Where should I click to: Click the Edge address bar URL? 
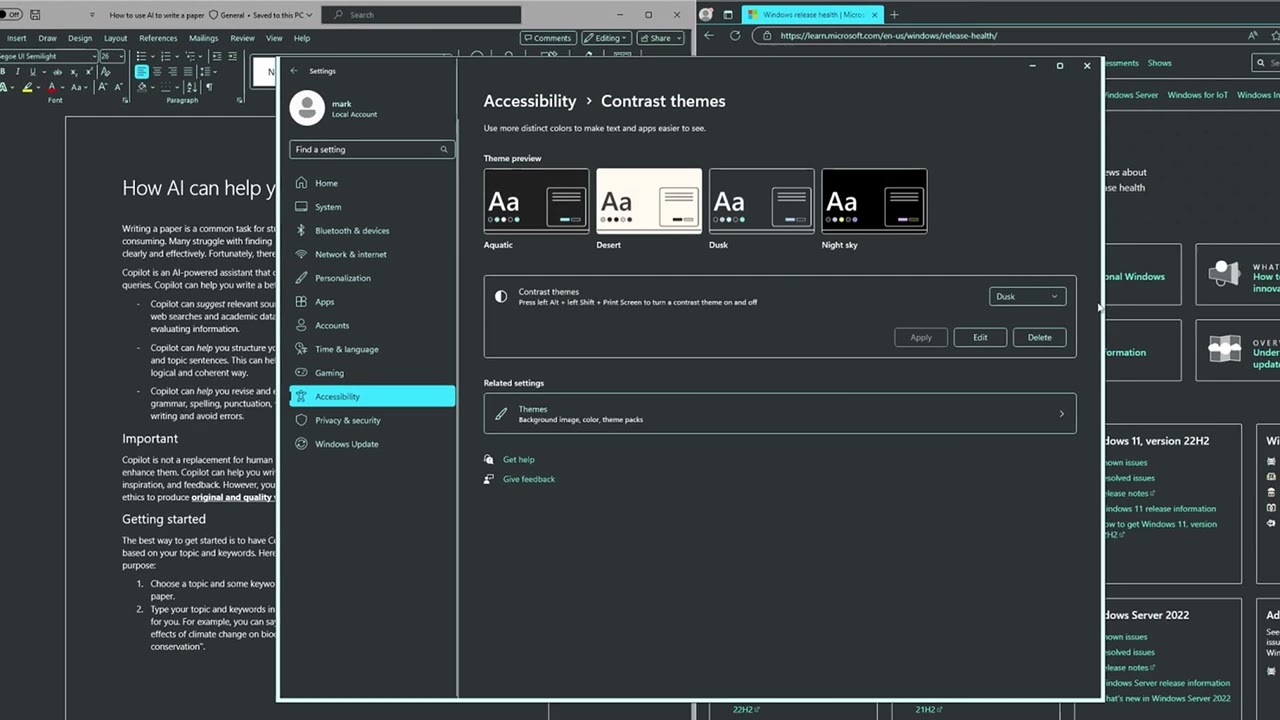coord(888,35)
